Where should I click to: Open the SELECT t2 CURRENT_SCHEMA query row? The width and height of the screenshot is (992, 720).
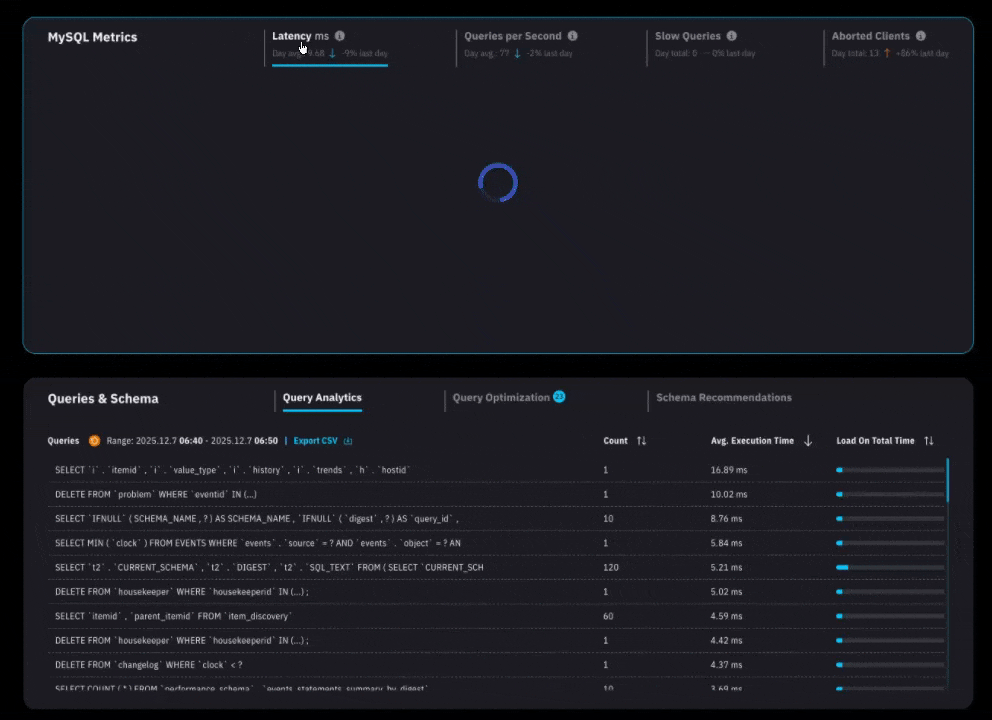[497, 568]
